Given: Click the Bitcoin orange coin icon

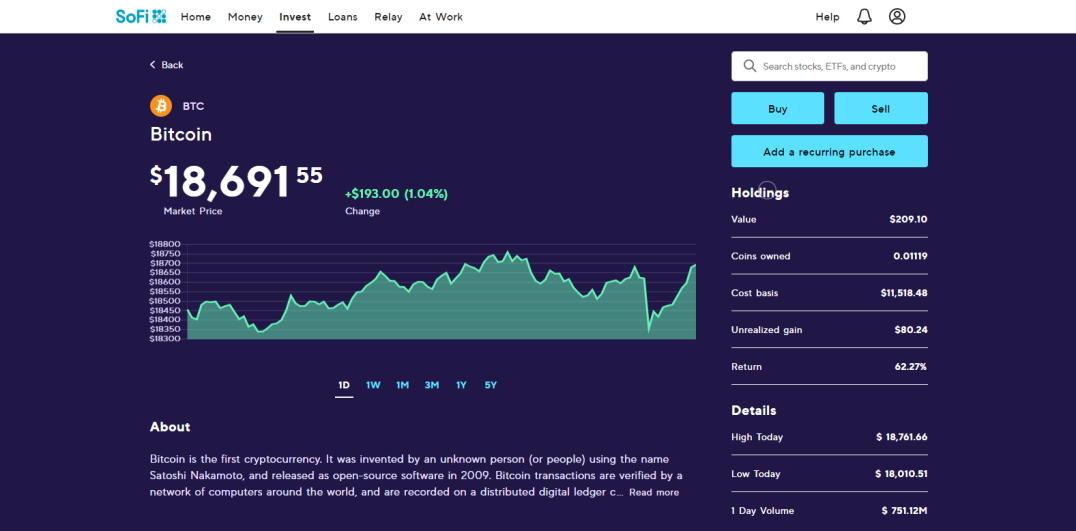Looking at the screenshot, I should coord(161,106).
